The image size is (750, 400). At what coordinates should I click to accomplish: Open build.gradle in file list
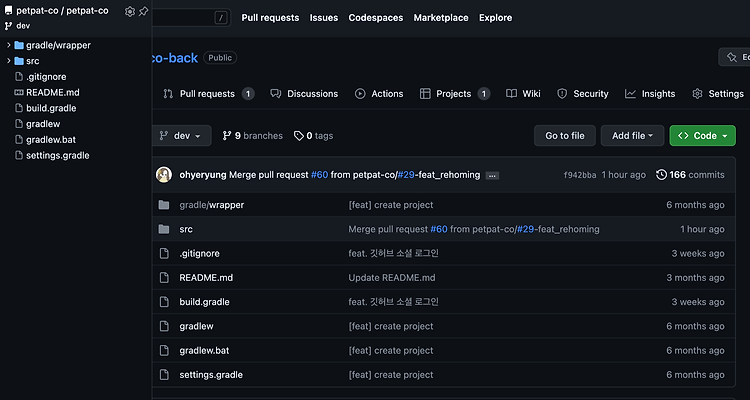204,302
